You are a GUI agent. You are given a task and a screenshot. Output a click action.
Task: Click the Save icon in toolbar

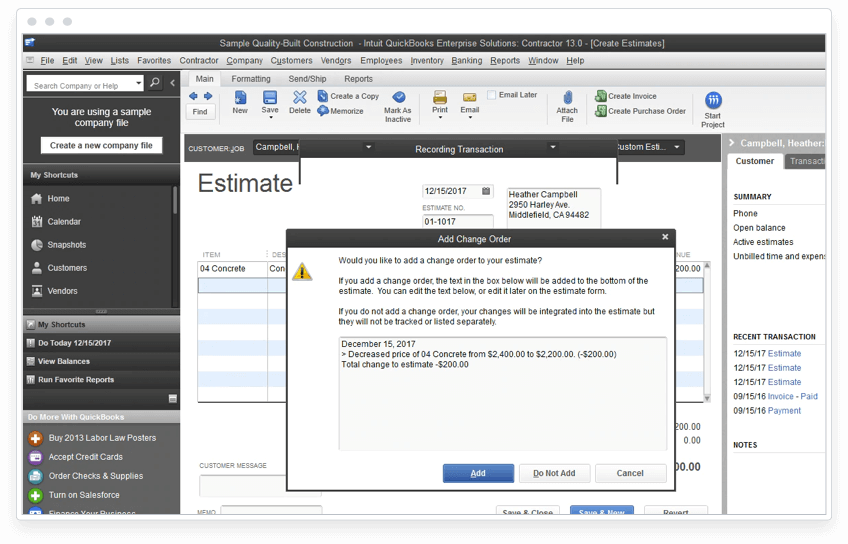(x=270, y=97)
